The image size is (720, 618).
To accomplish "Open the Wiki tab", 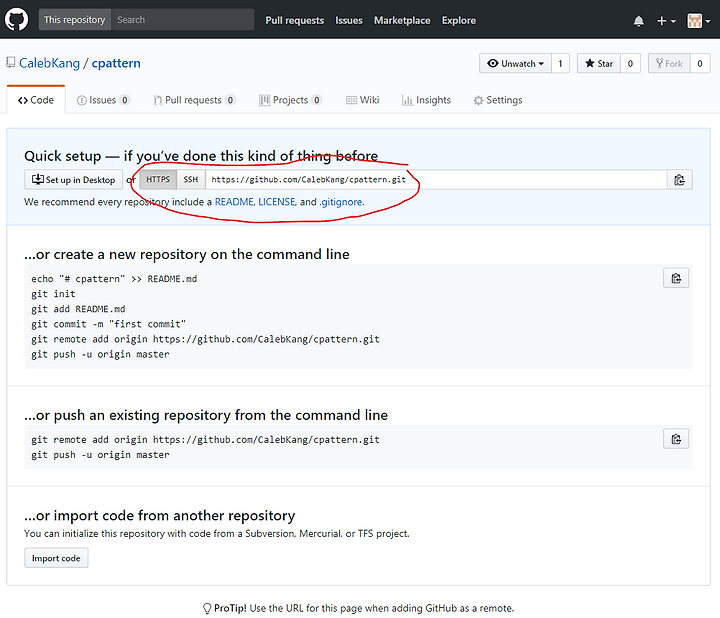I will 363,100.
